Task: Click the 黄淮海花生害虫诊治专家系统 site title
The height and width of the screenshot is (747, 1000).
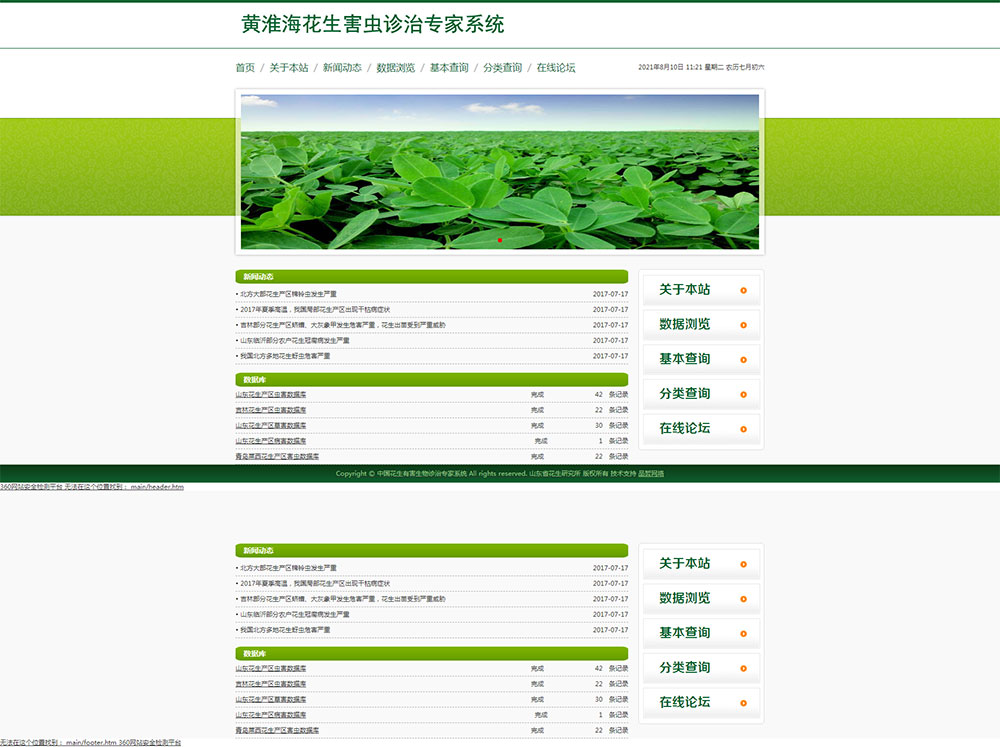Action: (x=373, y=24)
